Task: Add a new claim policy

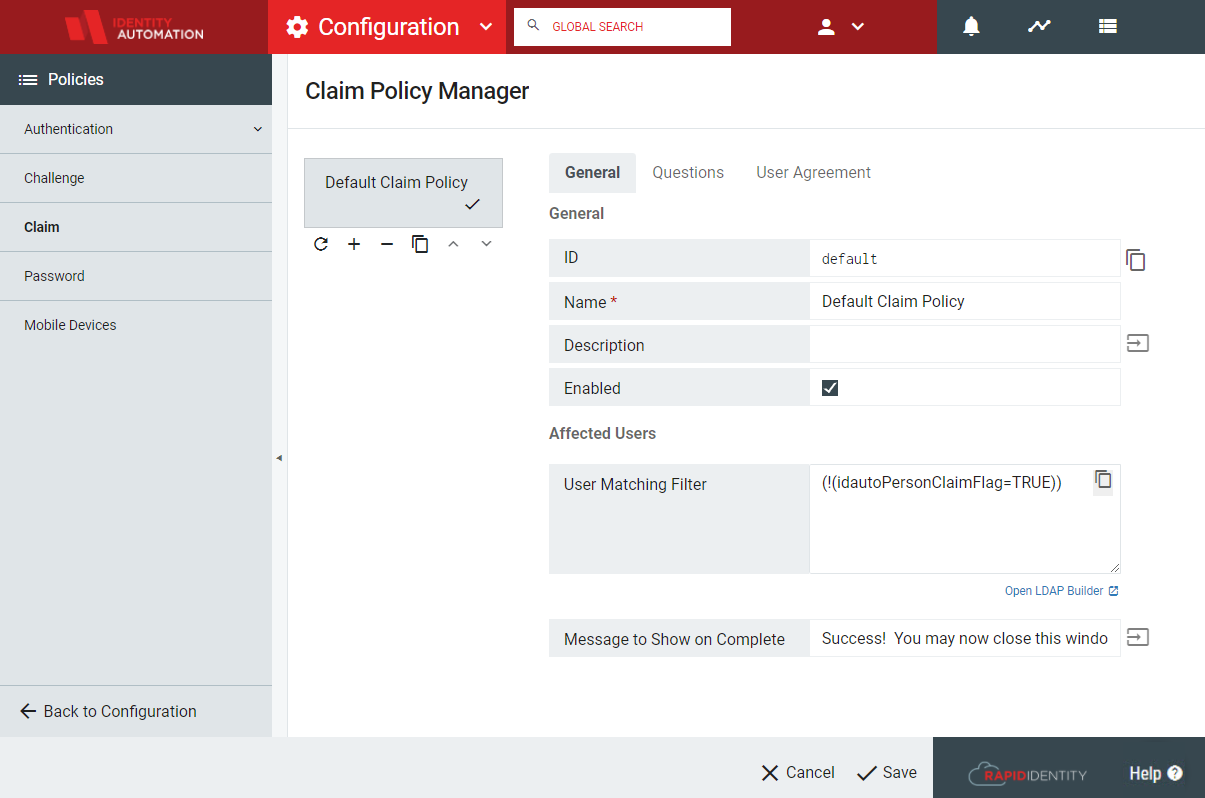Action: [x=354, y=244]
